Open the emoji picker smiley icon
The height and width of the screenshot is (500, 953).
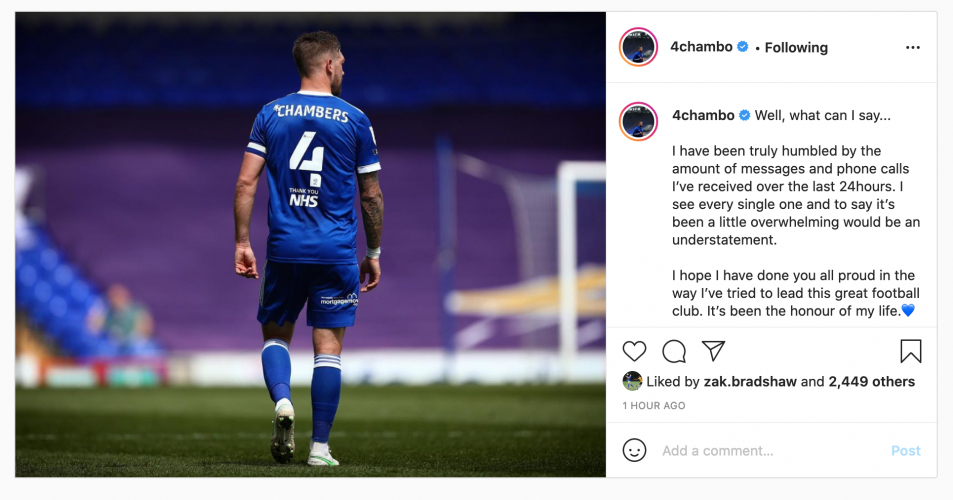pos(634,450)
